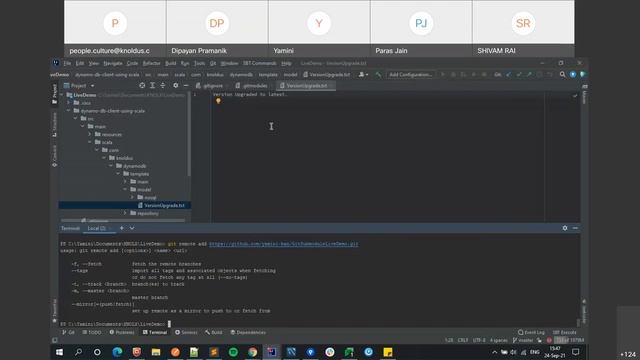Open the Refactor menu
Image resolution: width=640 pixels, height=360 pixels.
coord(151,63)
